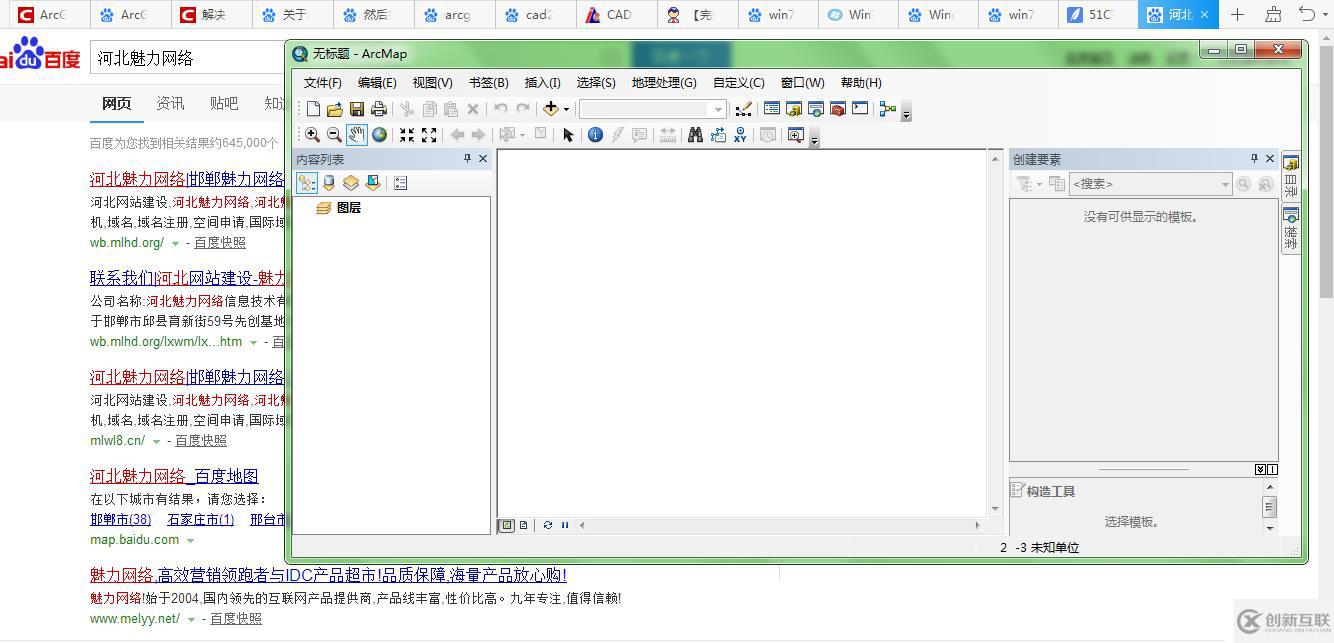
Task: Open the 河北魅力网络_百度地图 result link
Action: (174, 476)
